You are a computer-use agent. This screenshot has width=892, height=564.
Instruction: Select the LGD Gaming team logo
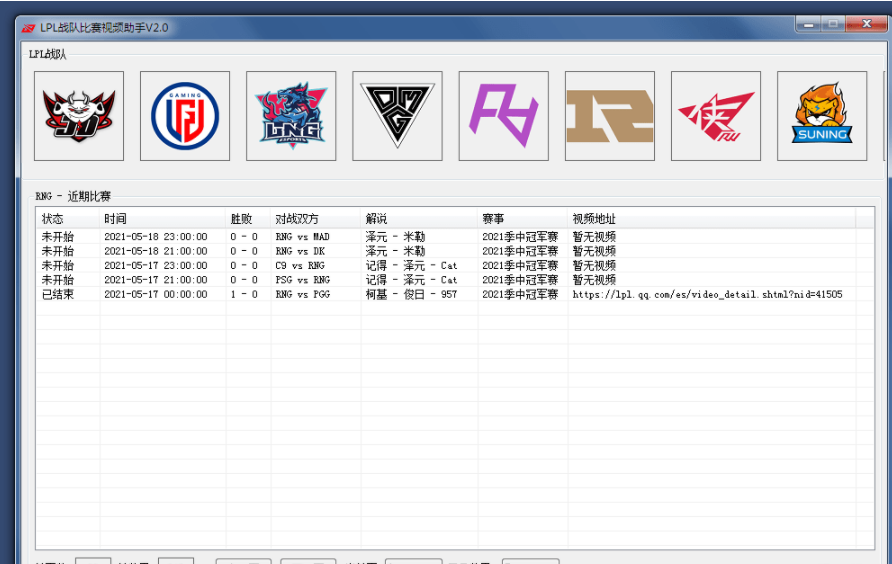(x=185, y=116)
